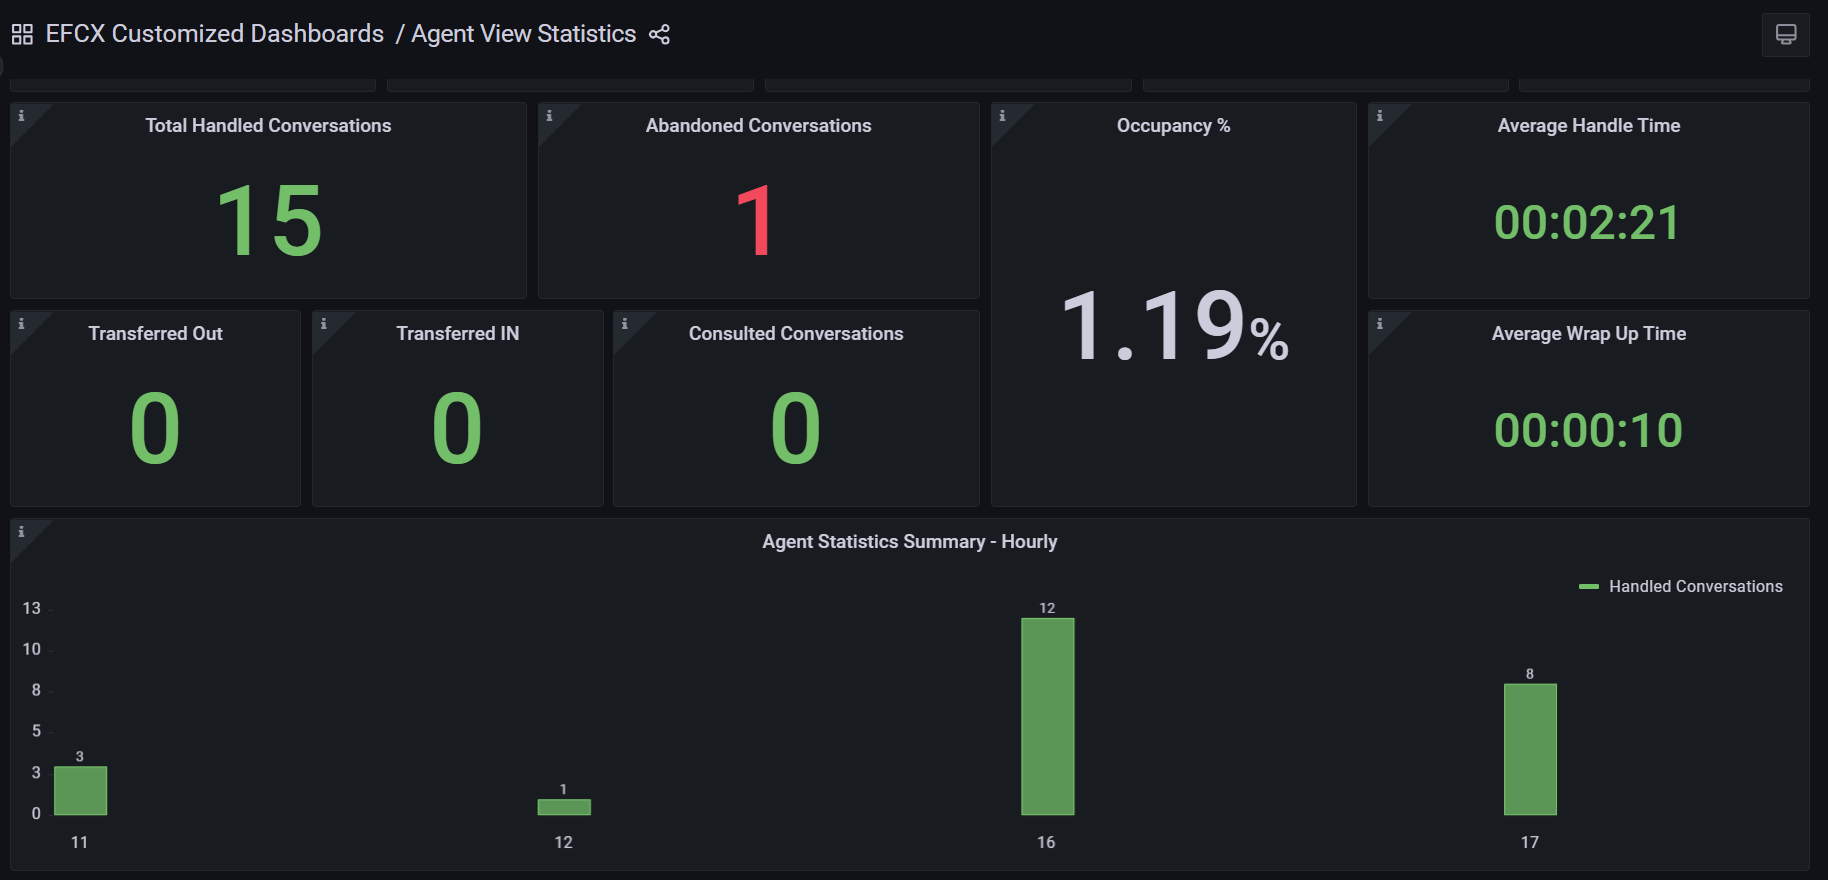The image size is (1828, 880).
Task: Select the hour 16 bar in chart
Action: pos(1047,716)
